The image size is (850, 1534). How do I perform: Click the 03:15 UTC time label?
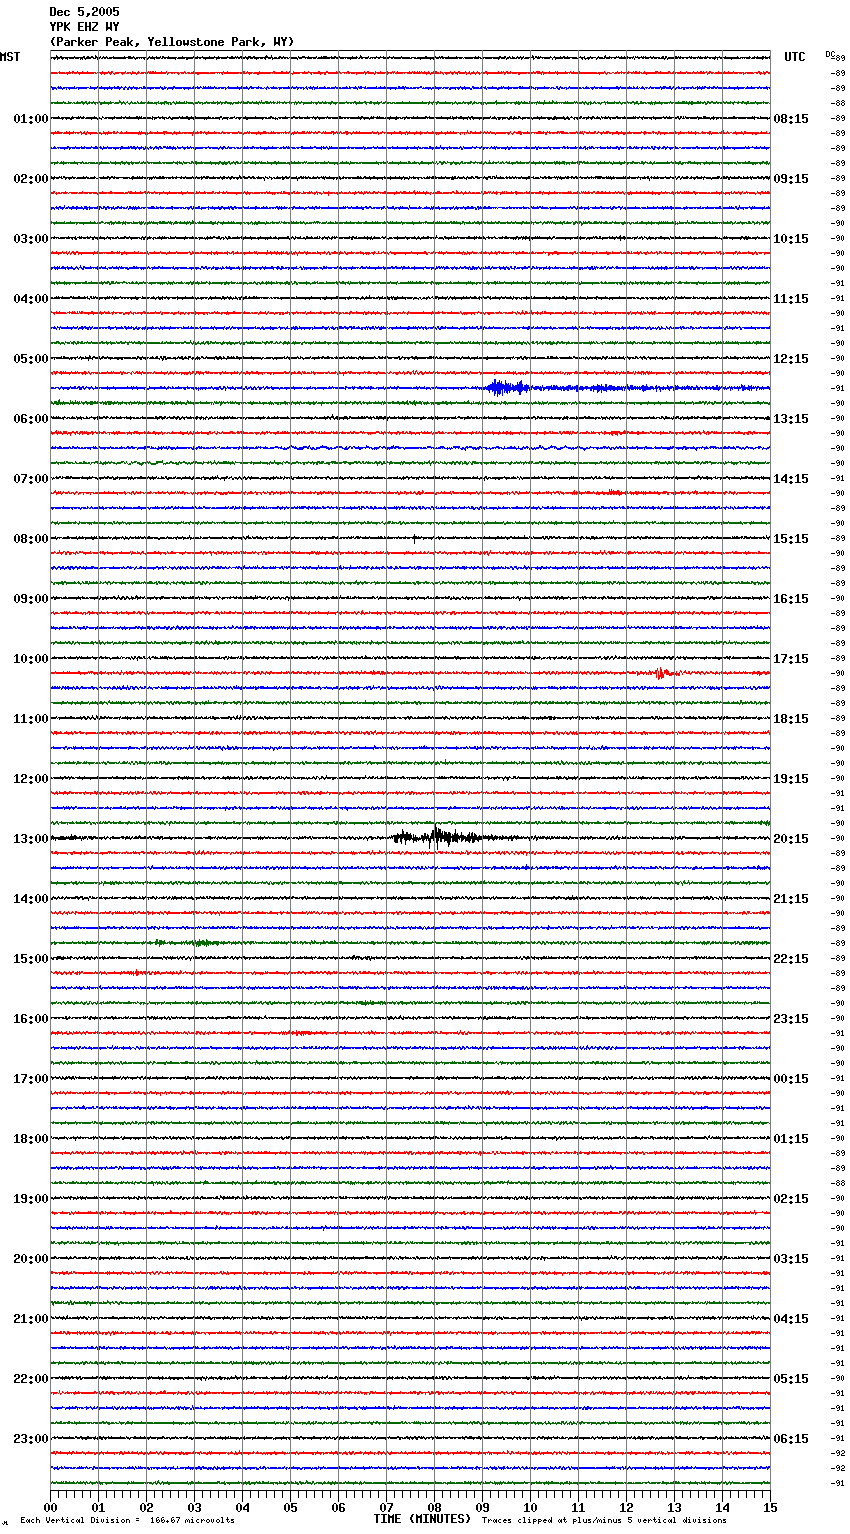click(791, 1259)
